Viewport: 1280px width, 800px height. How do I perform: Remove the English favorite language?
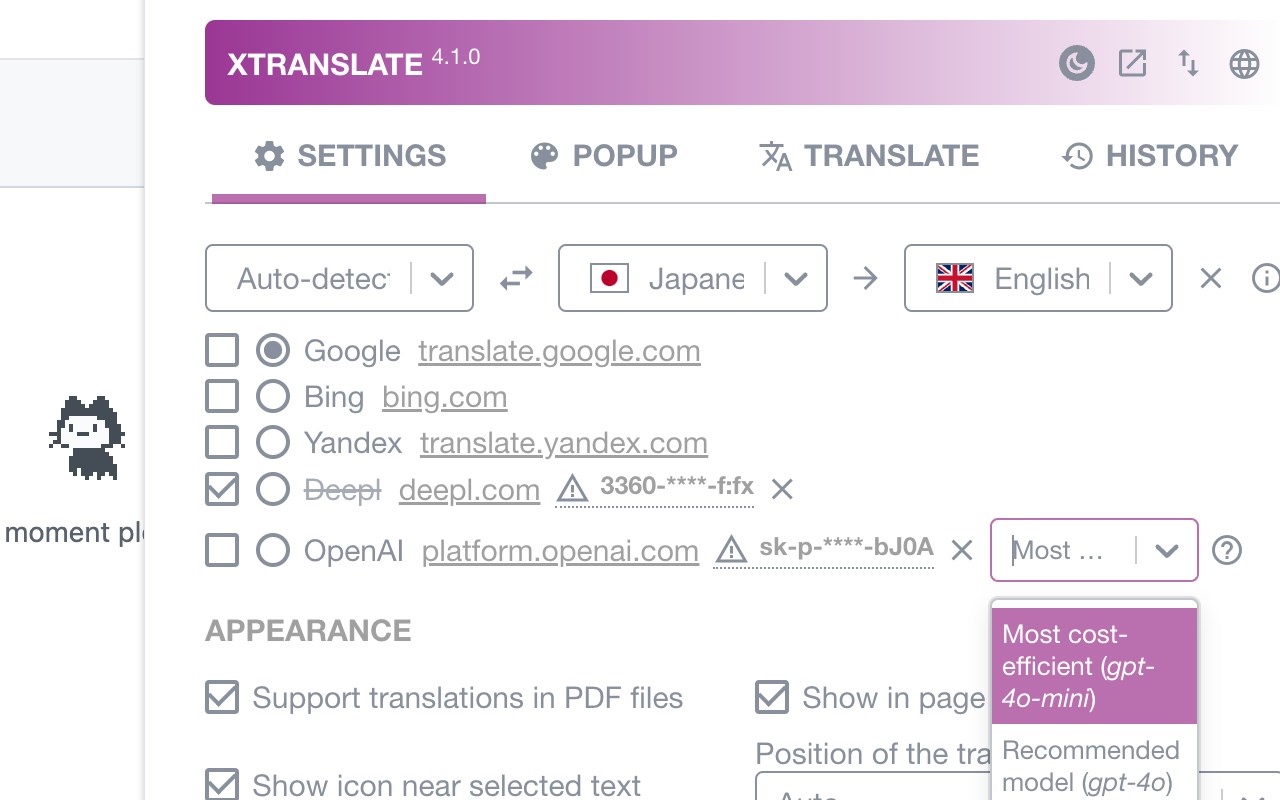[x=1210, y=279]
